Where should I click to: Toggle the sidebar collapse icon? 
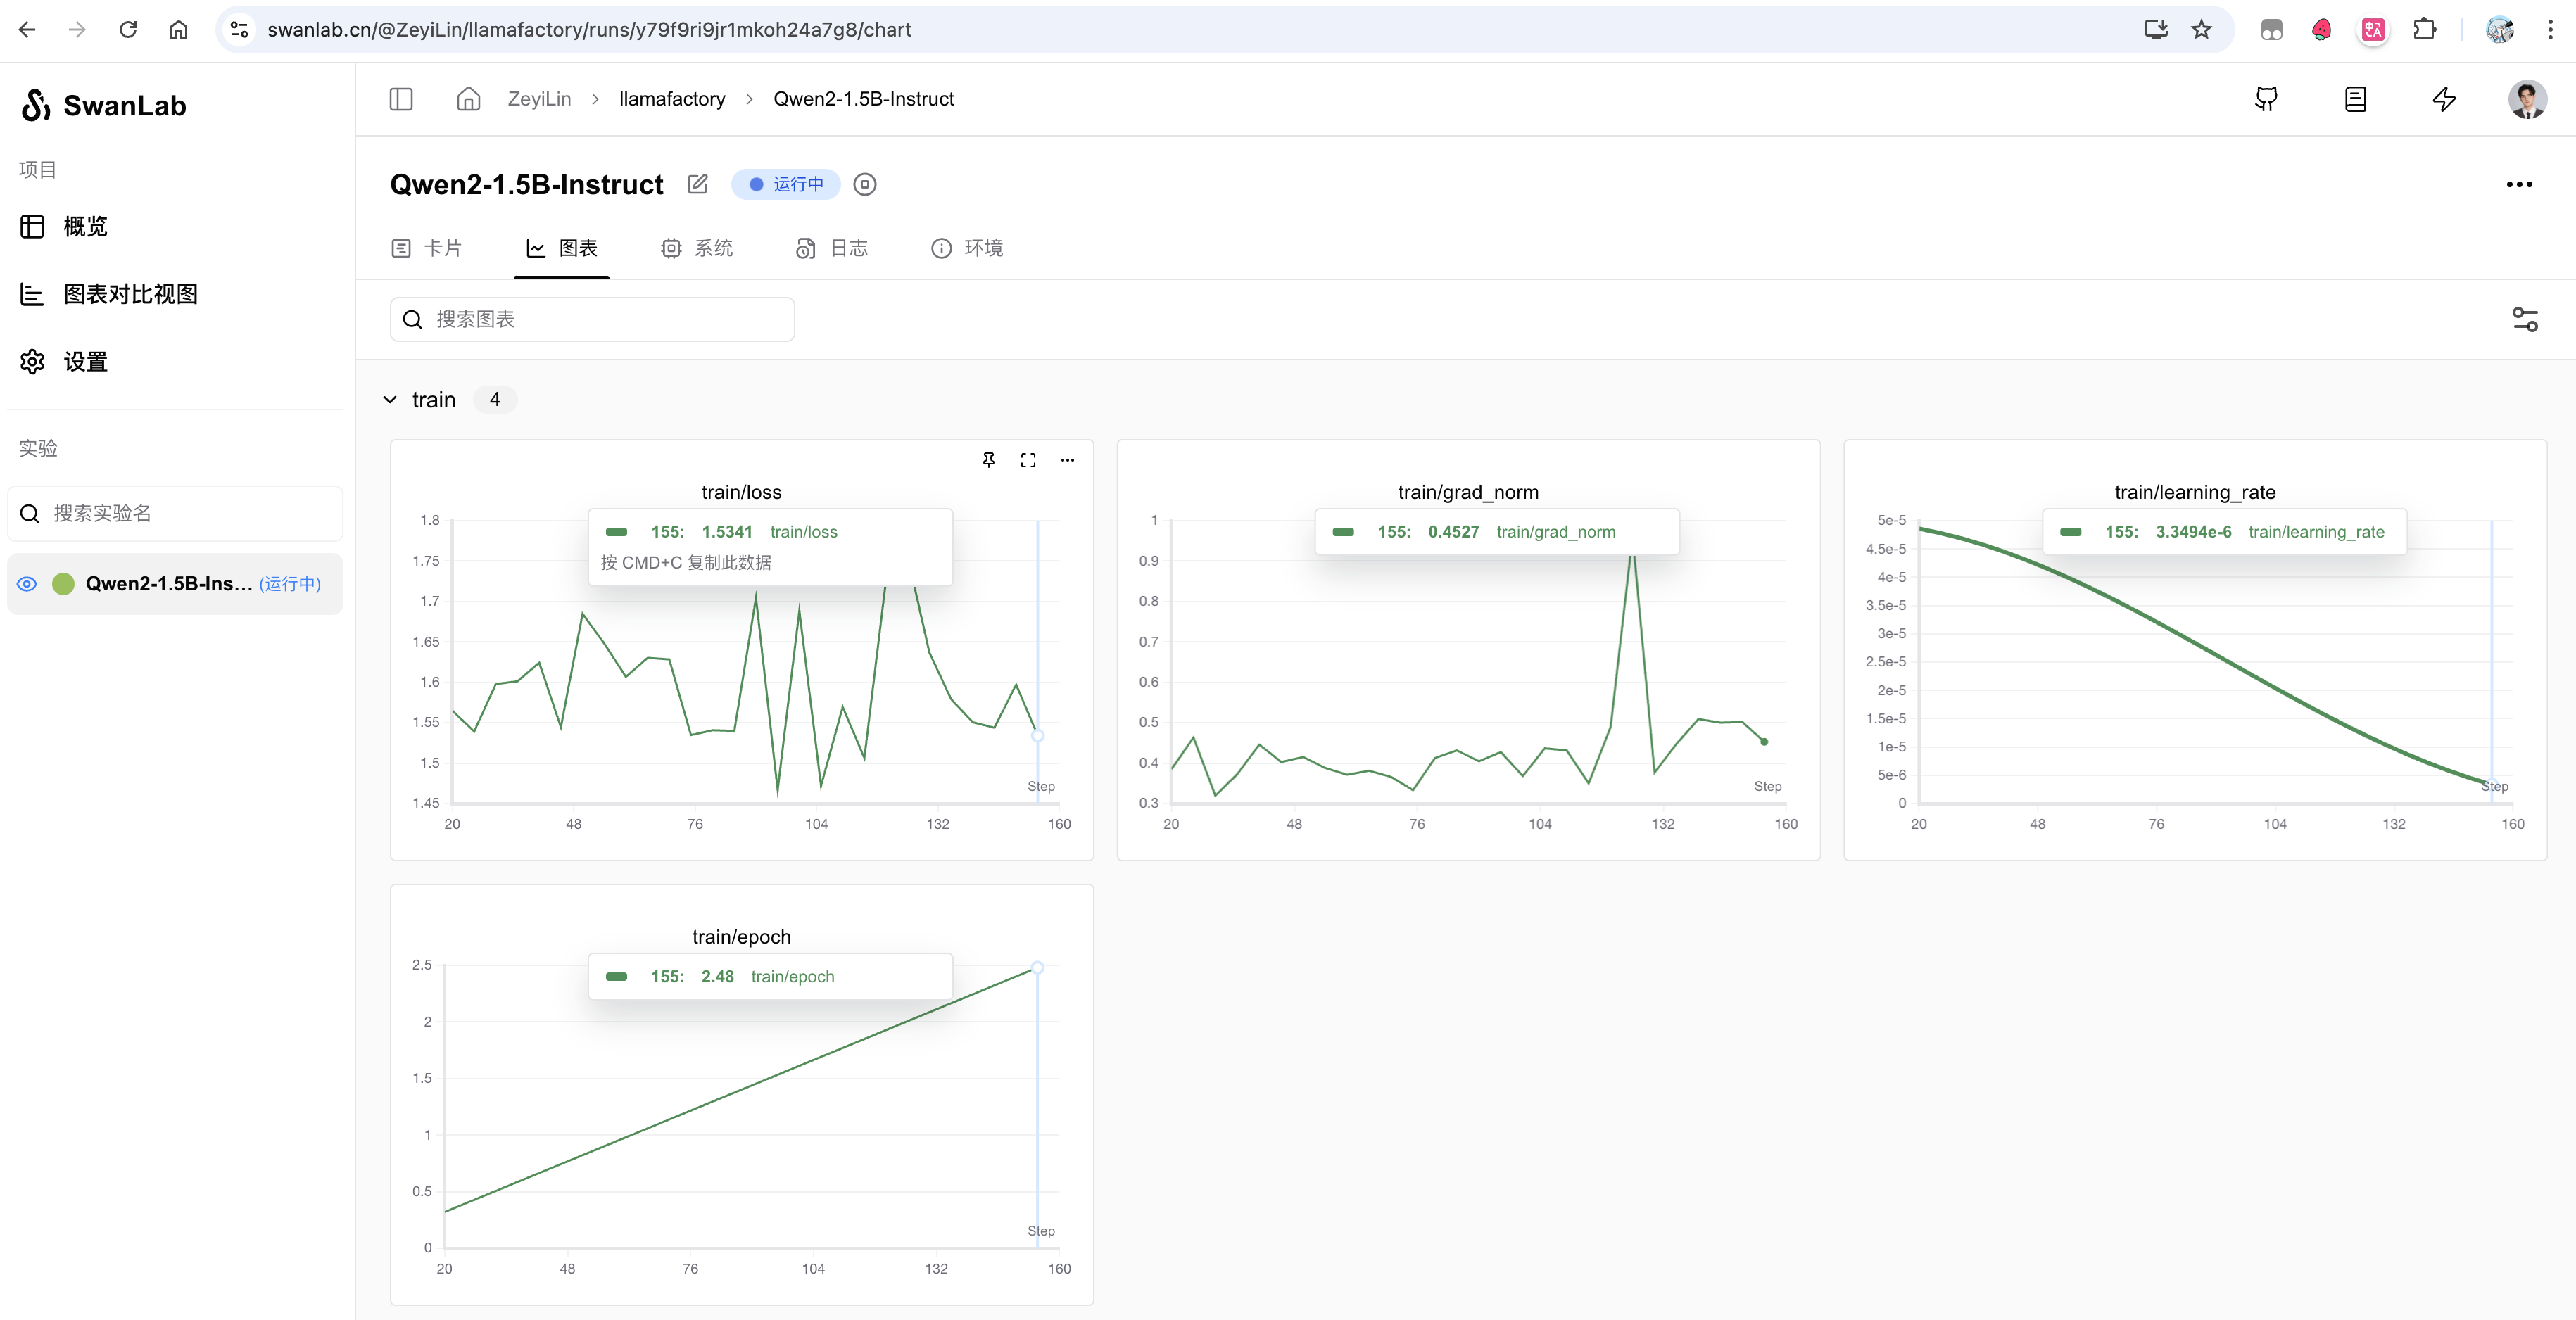click(x=401, y=99)
